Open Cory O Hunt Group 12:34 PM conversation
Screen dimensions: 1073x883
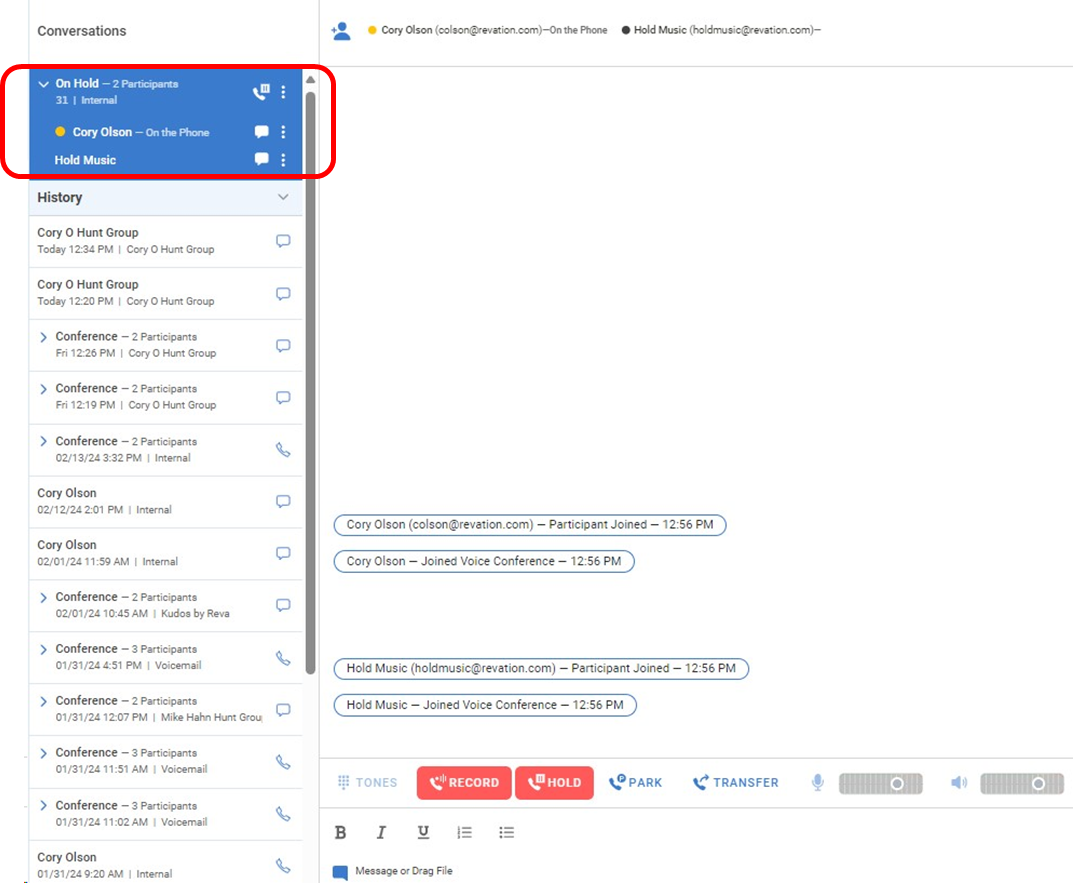tap(150, 241)
